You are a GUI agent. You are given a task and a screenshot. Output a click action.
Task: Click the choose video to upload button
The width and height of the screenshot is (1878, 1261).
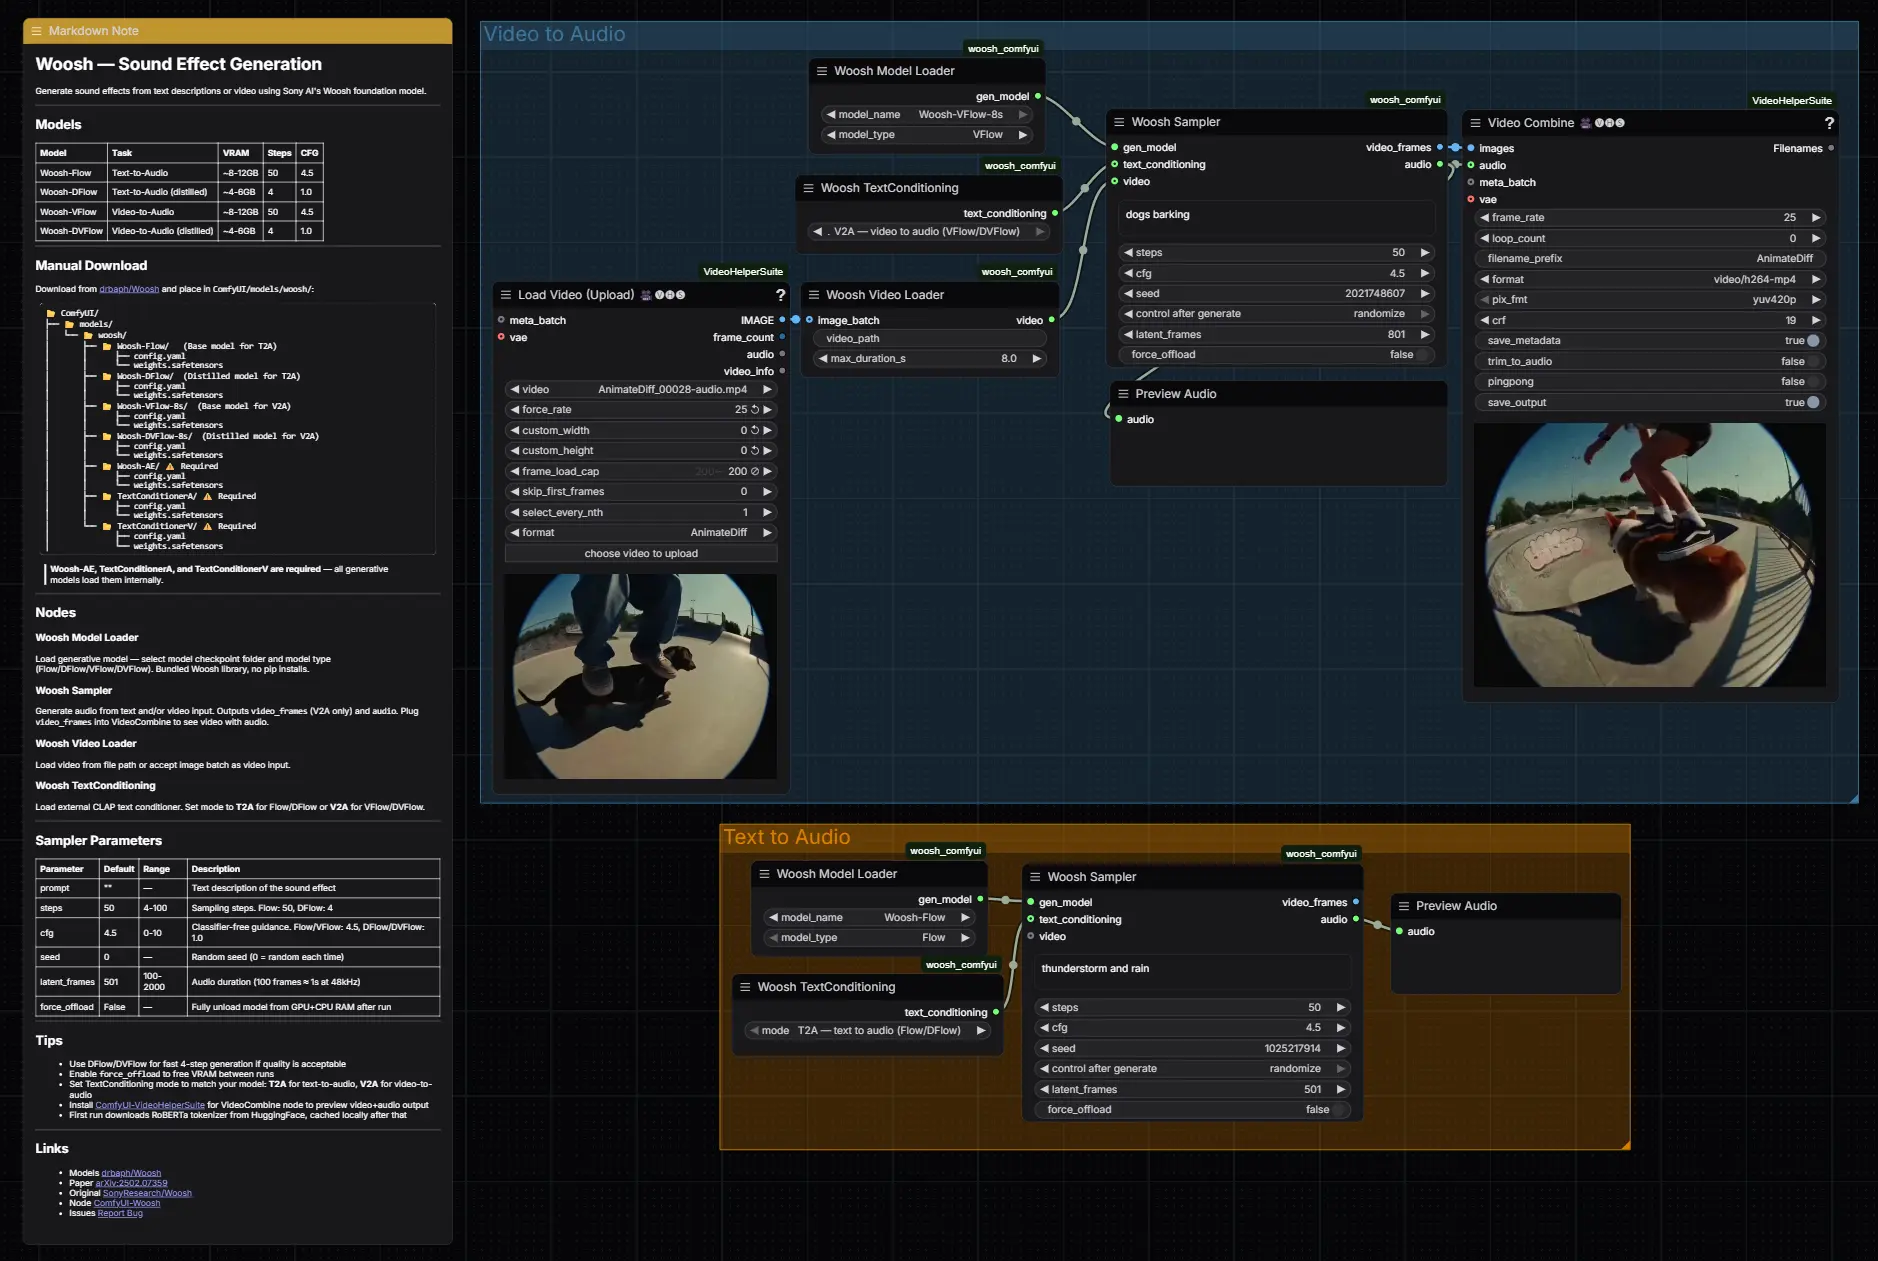(x=641, y=554)
